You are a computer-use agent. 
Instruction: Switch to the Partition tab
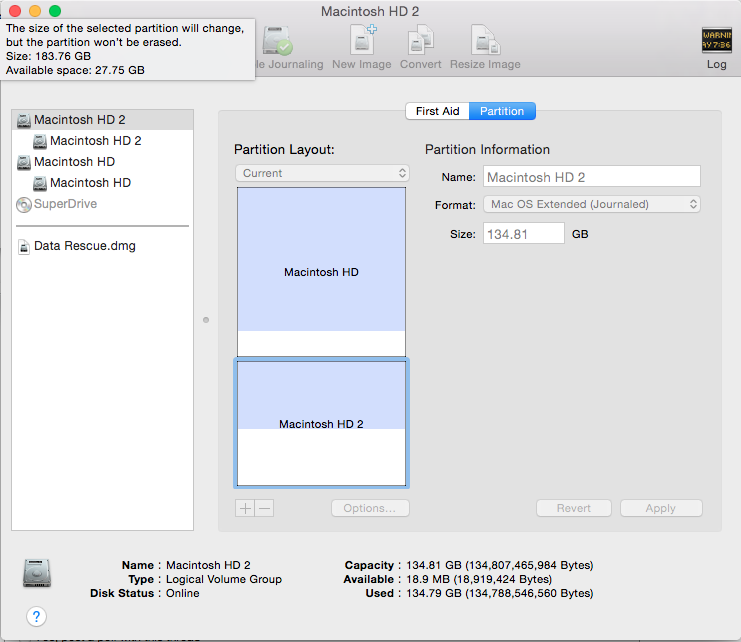point(502,111)
